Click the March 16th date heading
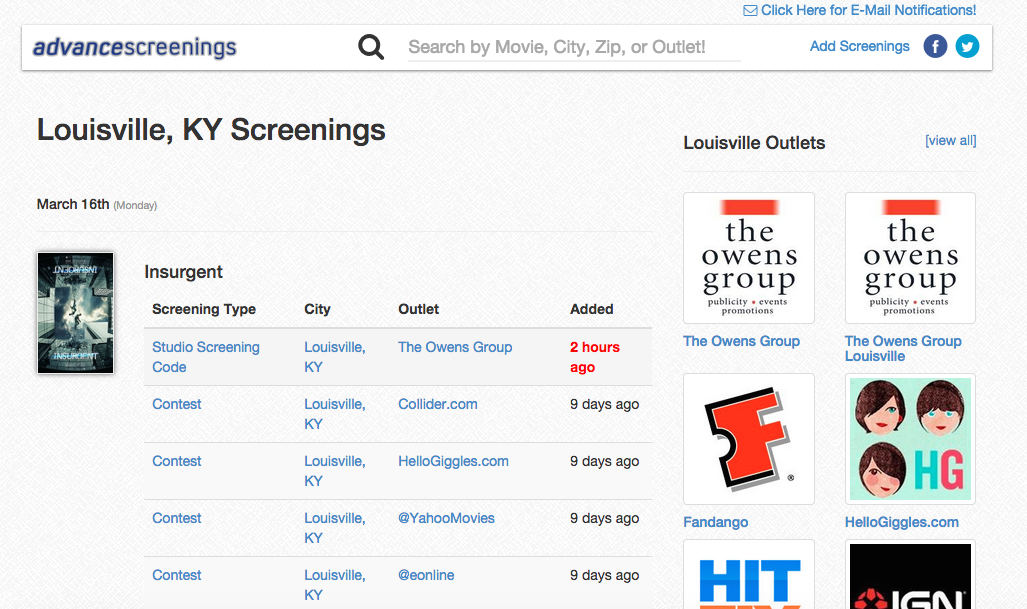The width and height of the screenshot is (1027, 609). tap(73, 204)
